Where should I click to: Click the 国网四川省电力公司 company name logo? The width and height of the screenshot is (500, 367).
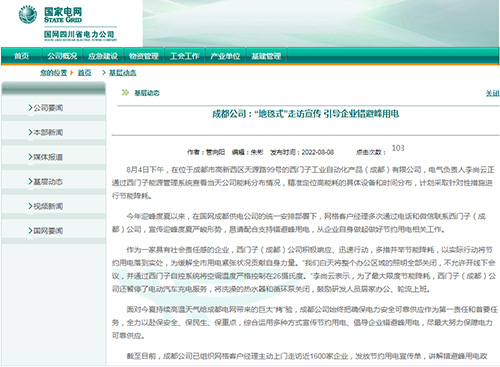click(x=80, y=35)
